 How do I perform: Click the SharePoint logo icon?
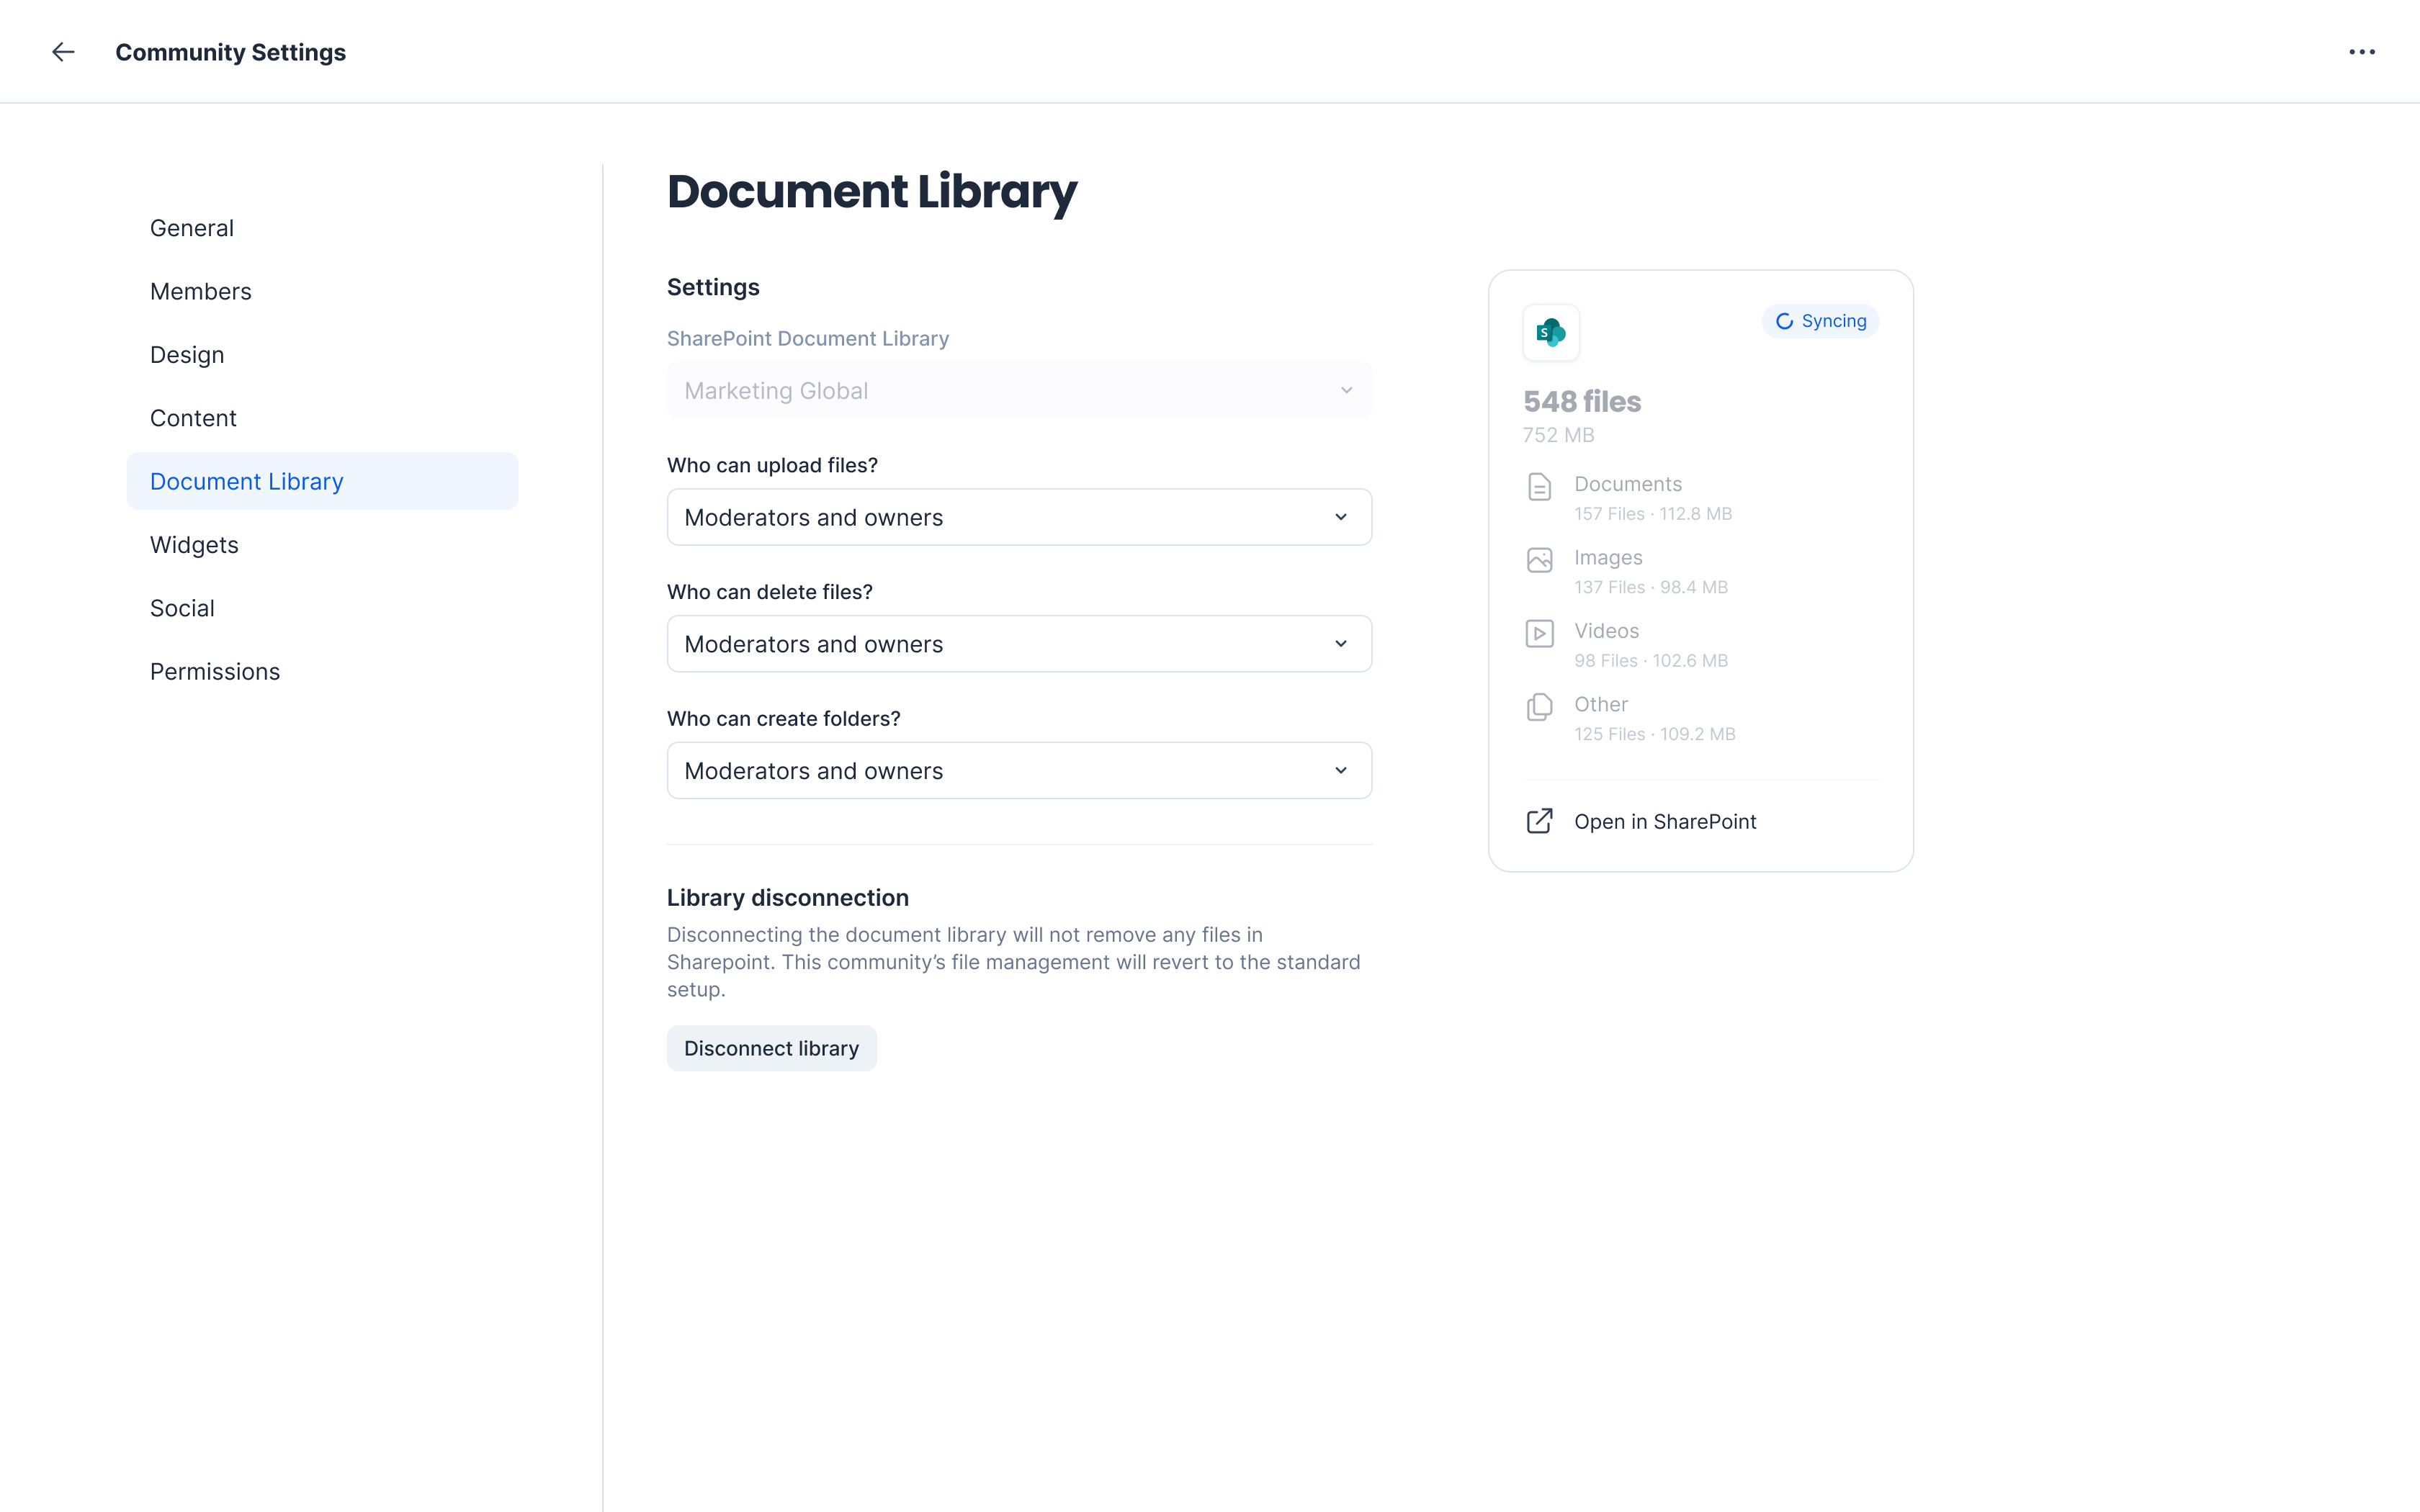coord(1550,332)
